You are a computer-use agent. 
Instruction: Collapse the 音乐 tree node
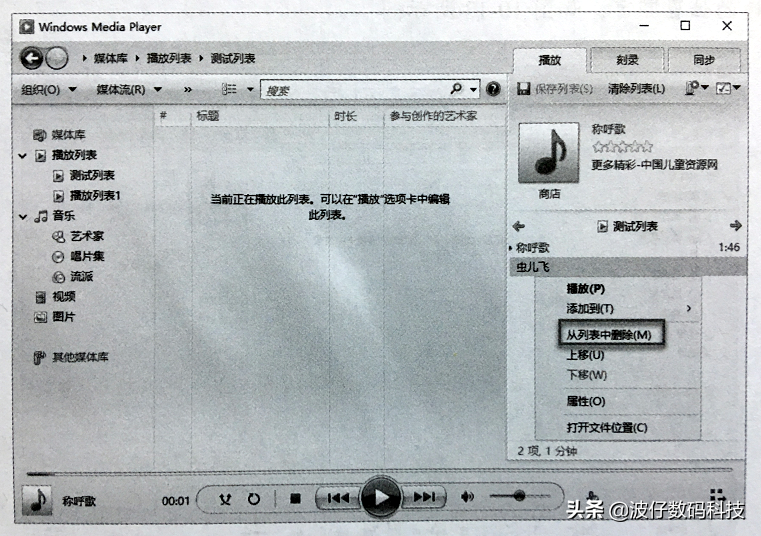22,217
